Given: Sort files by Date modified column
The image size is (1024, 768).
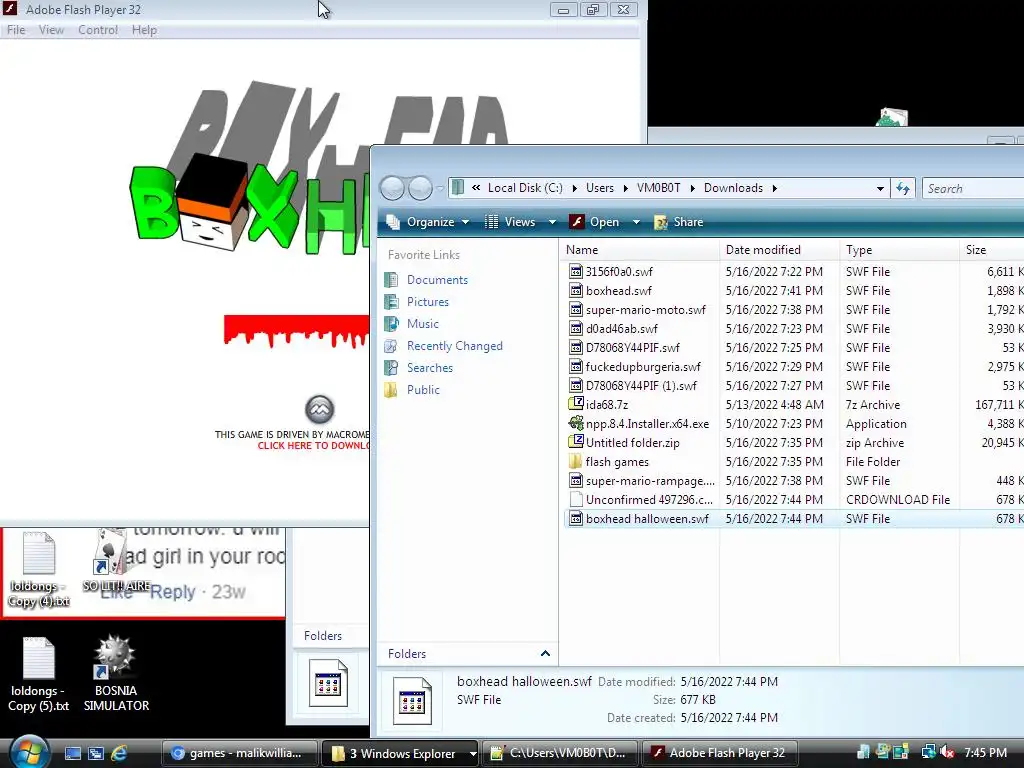Looking at the screenshot, I should coord(780,250).
